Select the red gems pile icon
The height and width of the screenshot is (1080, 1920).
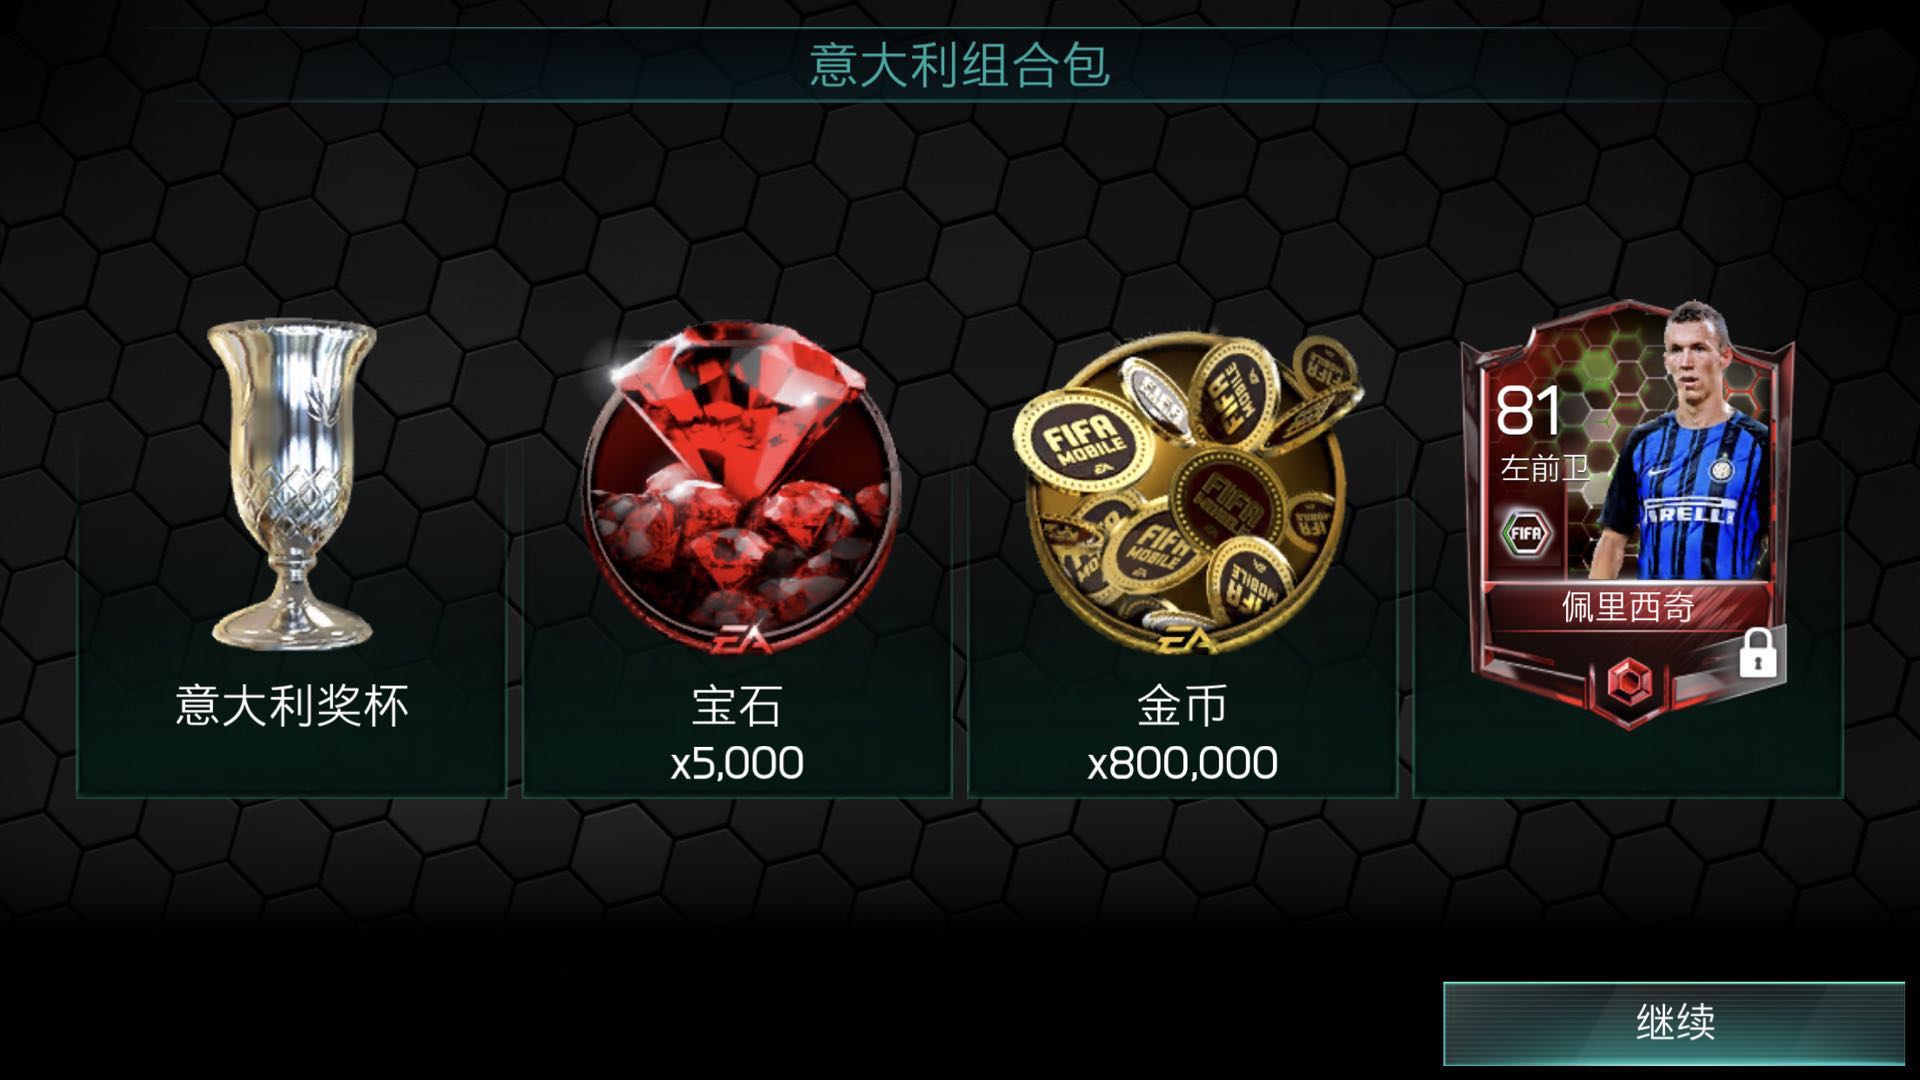click(x=739, y=487)
